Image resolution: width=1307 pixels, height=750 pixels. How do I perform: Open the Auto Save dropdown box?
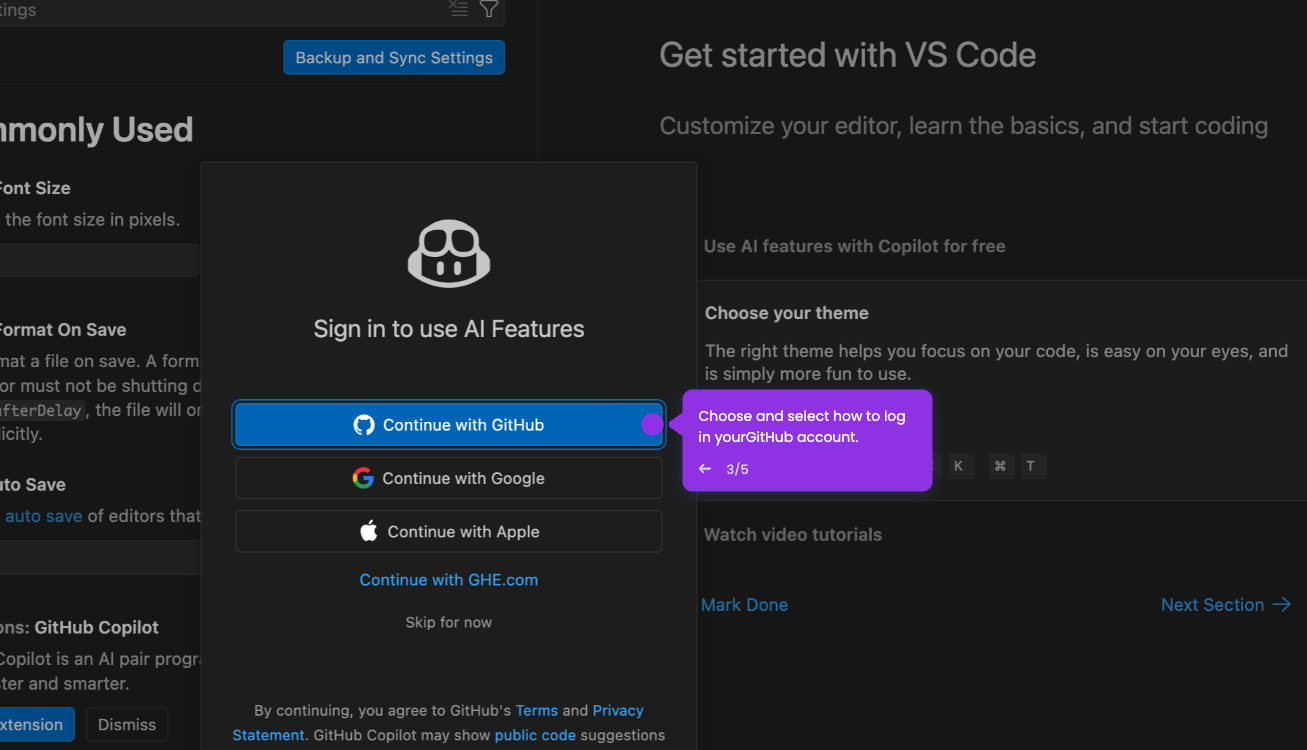(99, 557)
